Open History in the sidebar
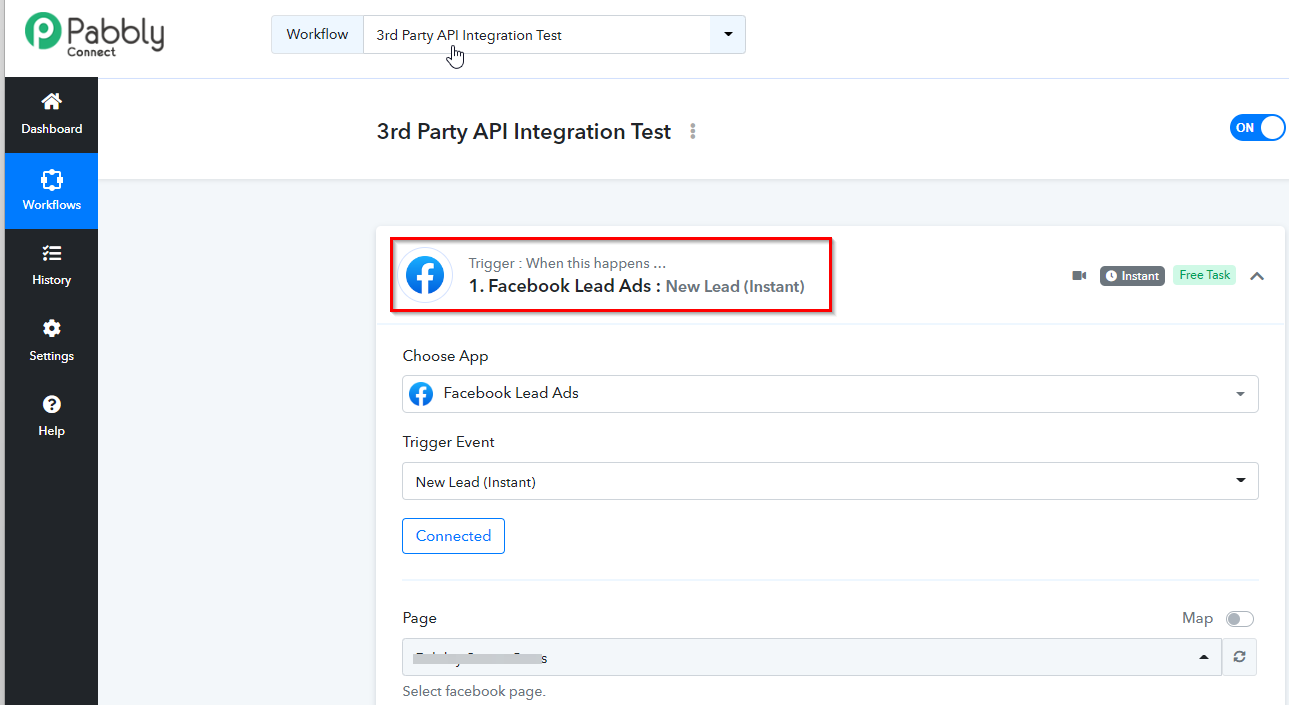The image size is (1289, 705). tap(51, 266)
